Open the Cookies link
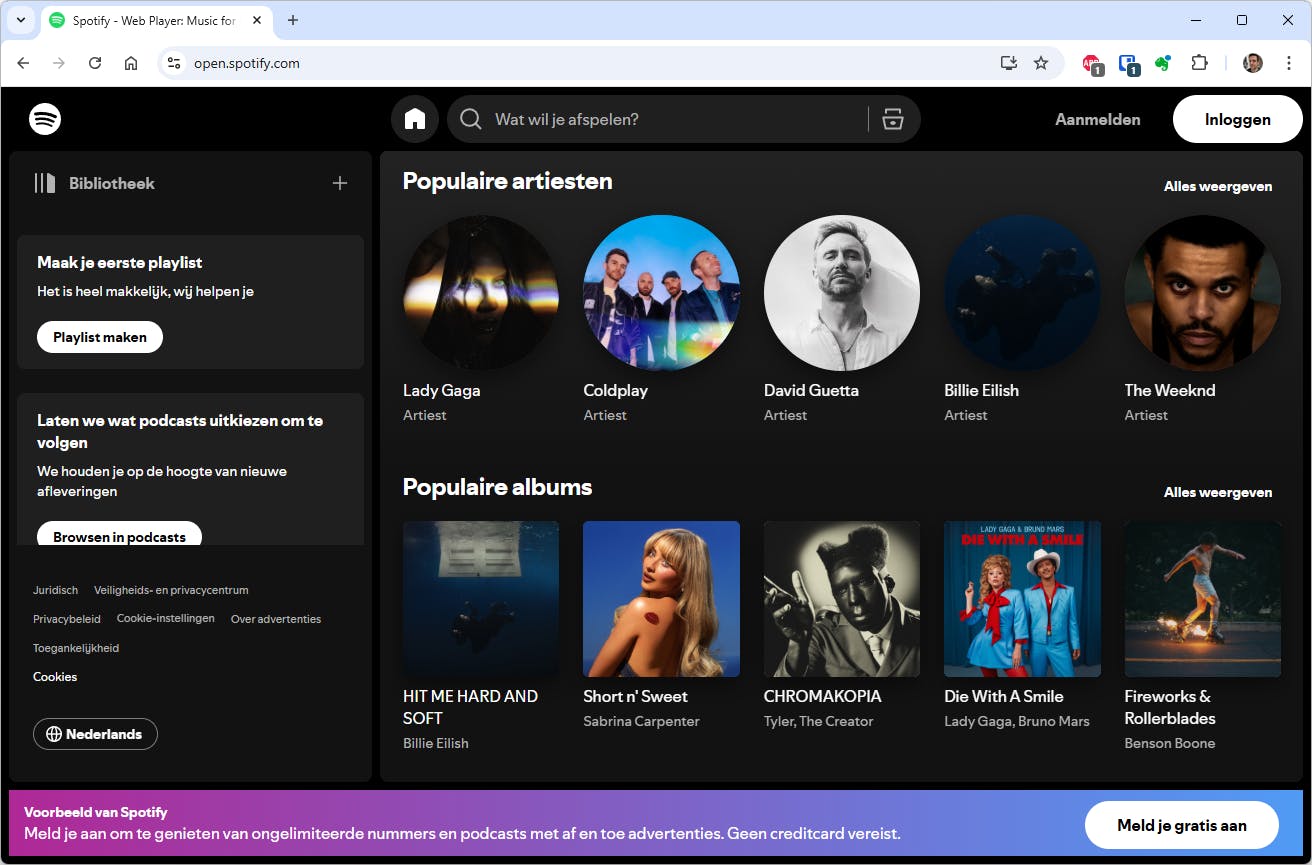 [x=55, y=677]
